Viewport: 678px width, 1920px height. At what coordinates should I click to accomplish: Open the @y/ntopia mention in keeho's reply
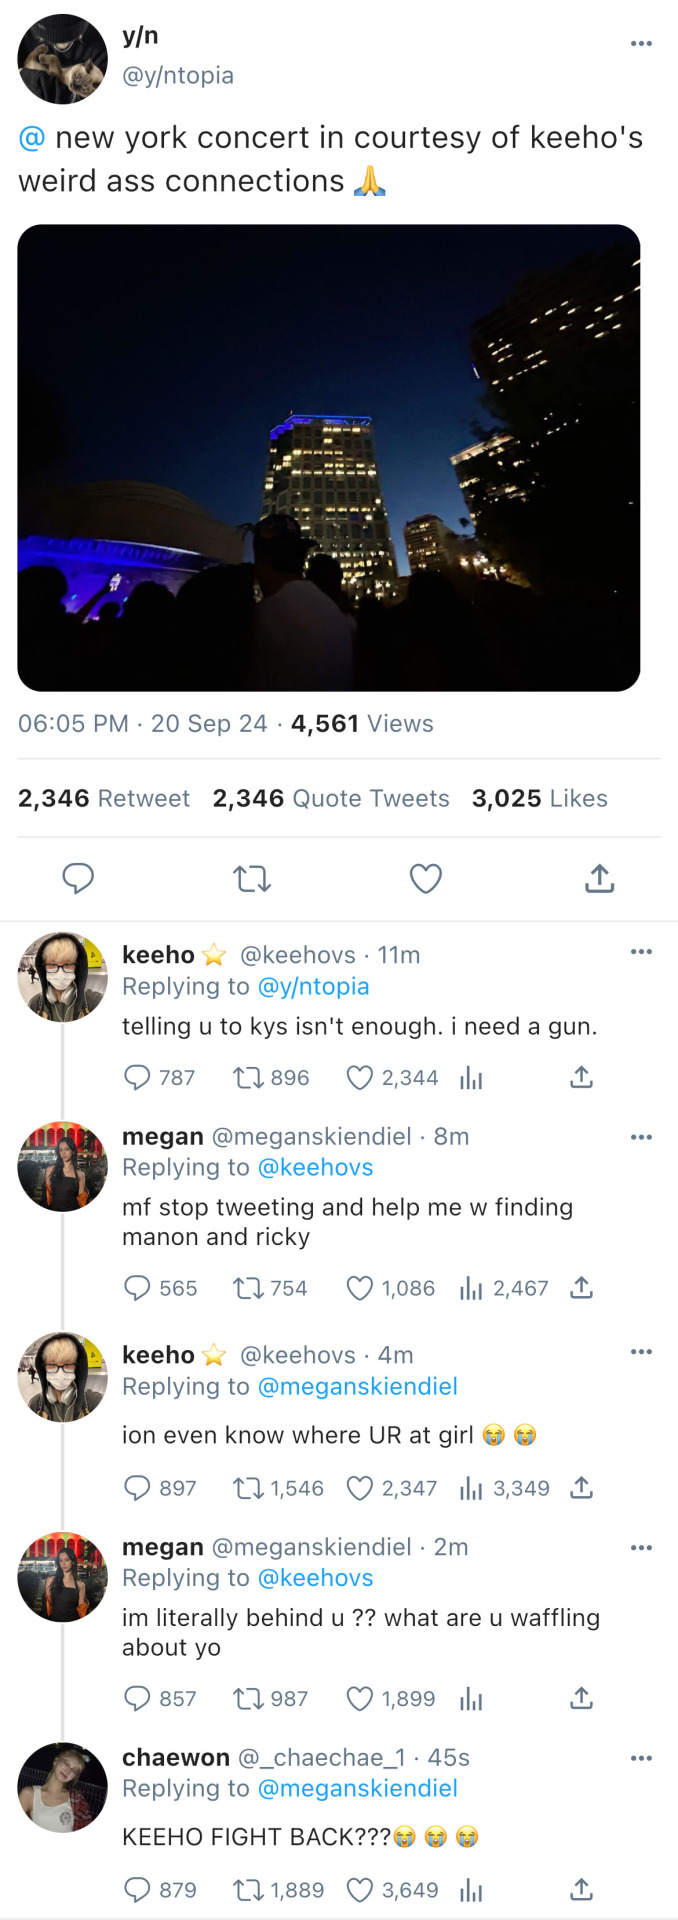pos(313,986)
